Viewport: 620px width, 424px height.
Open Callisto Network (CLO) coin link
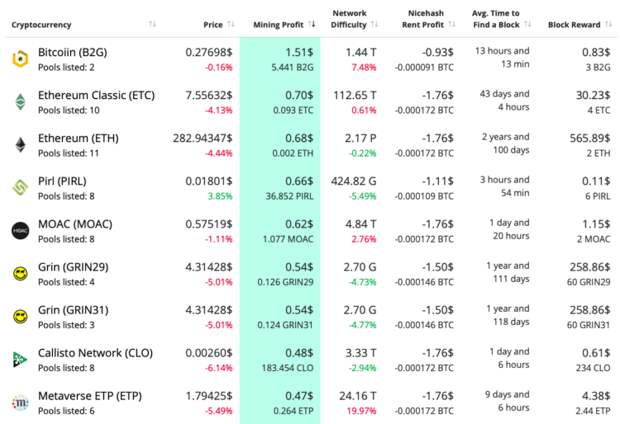coord(95,353)
